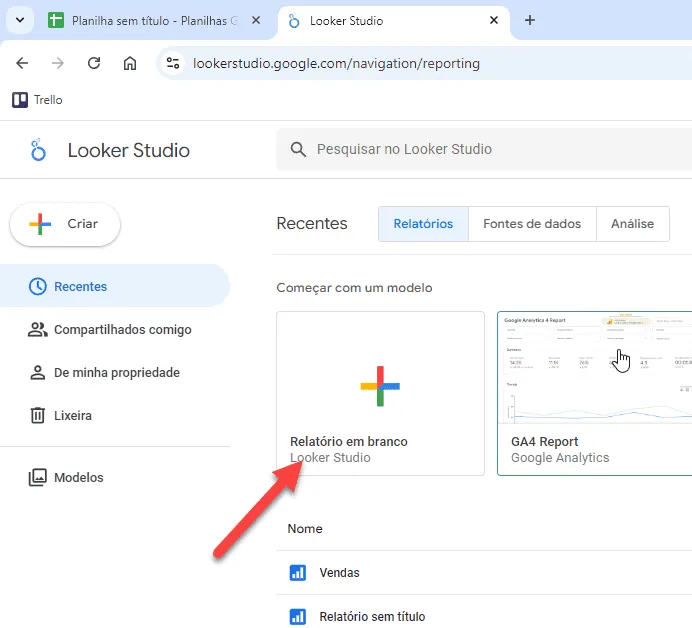Click the Looker Studio logo icon
Screen dimensions: 692x628
[x=38, y=150]
